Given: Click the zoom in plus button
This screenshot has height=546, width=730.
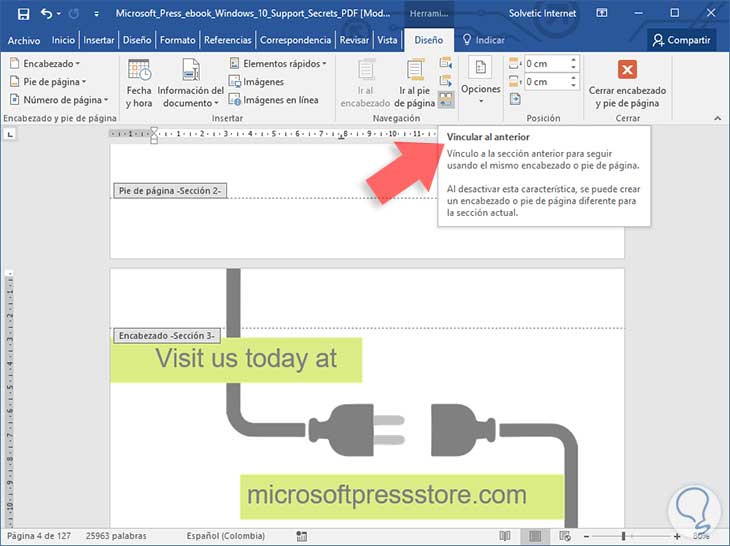Looking at the screenshot, I should click(x=677, y=537).
